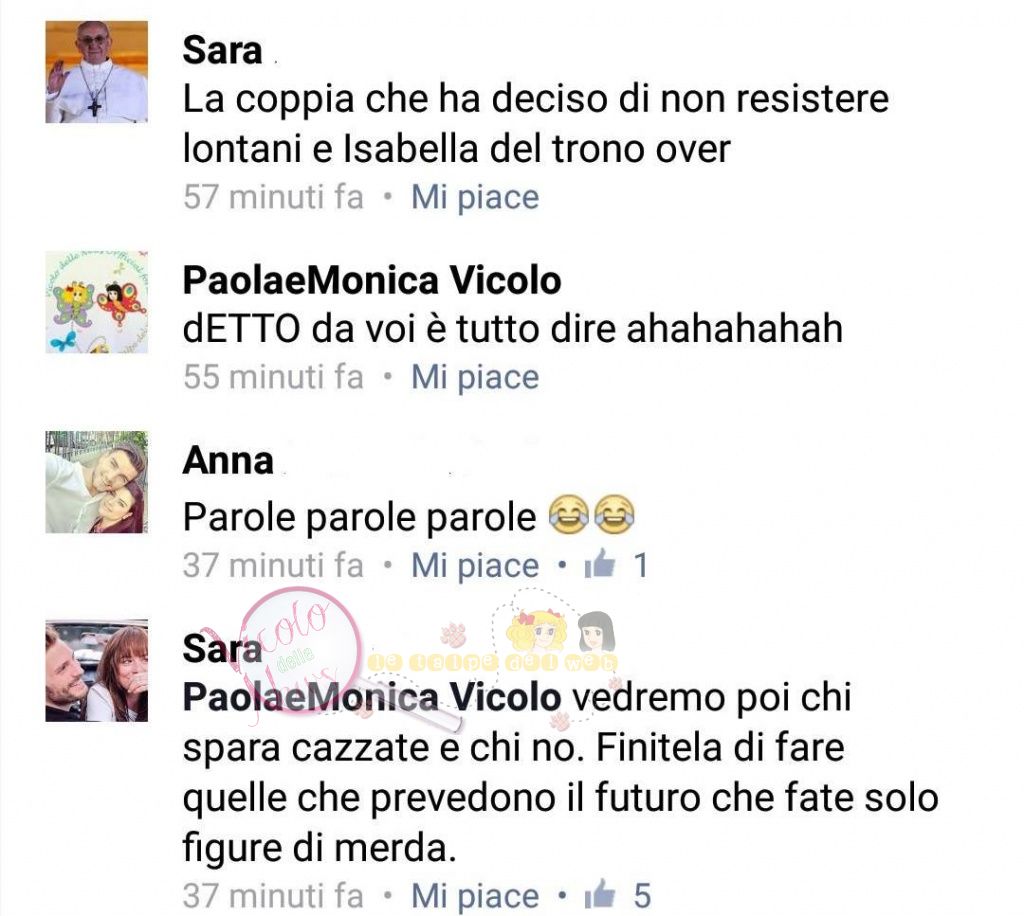Open Anna's profile name link
This screenshot has width=1024, height=916.
[228, 461]
